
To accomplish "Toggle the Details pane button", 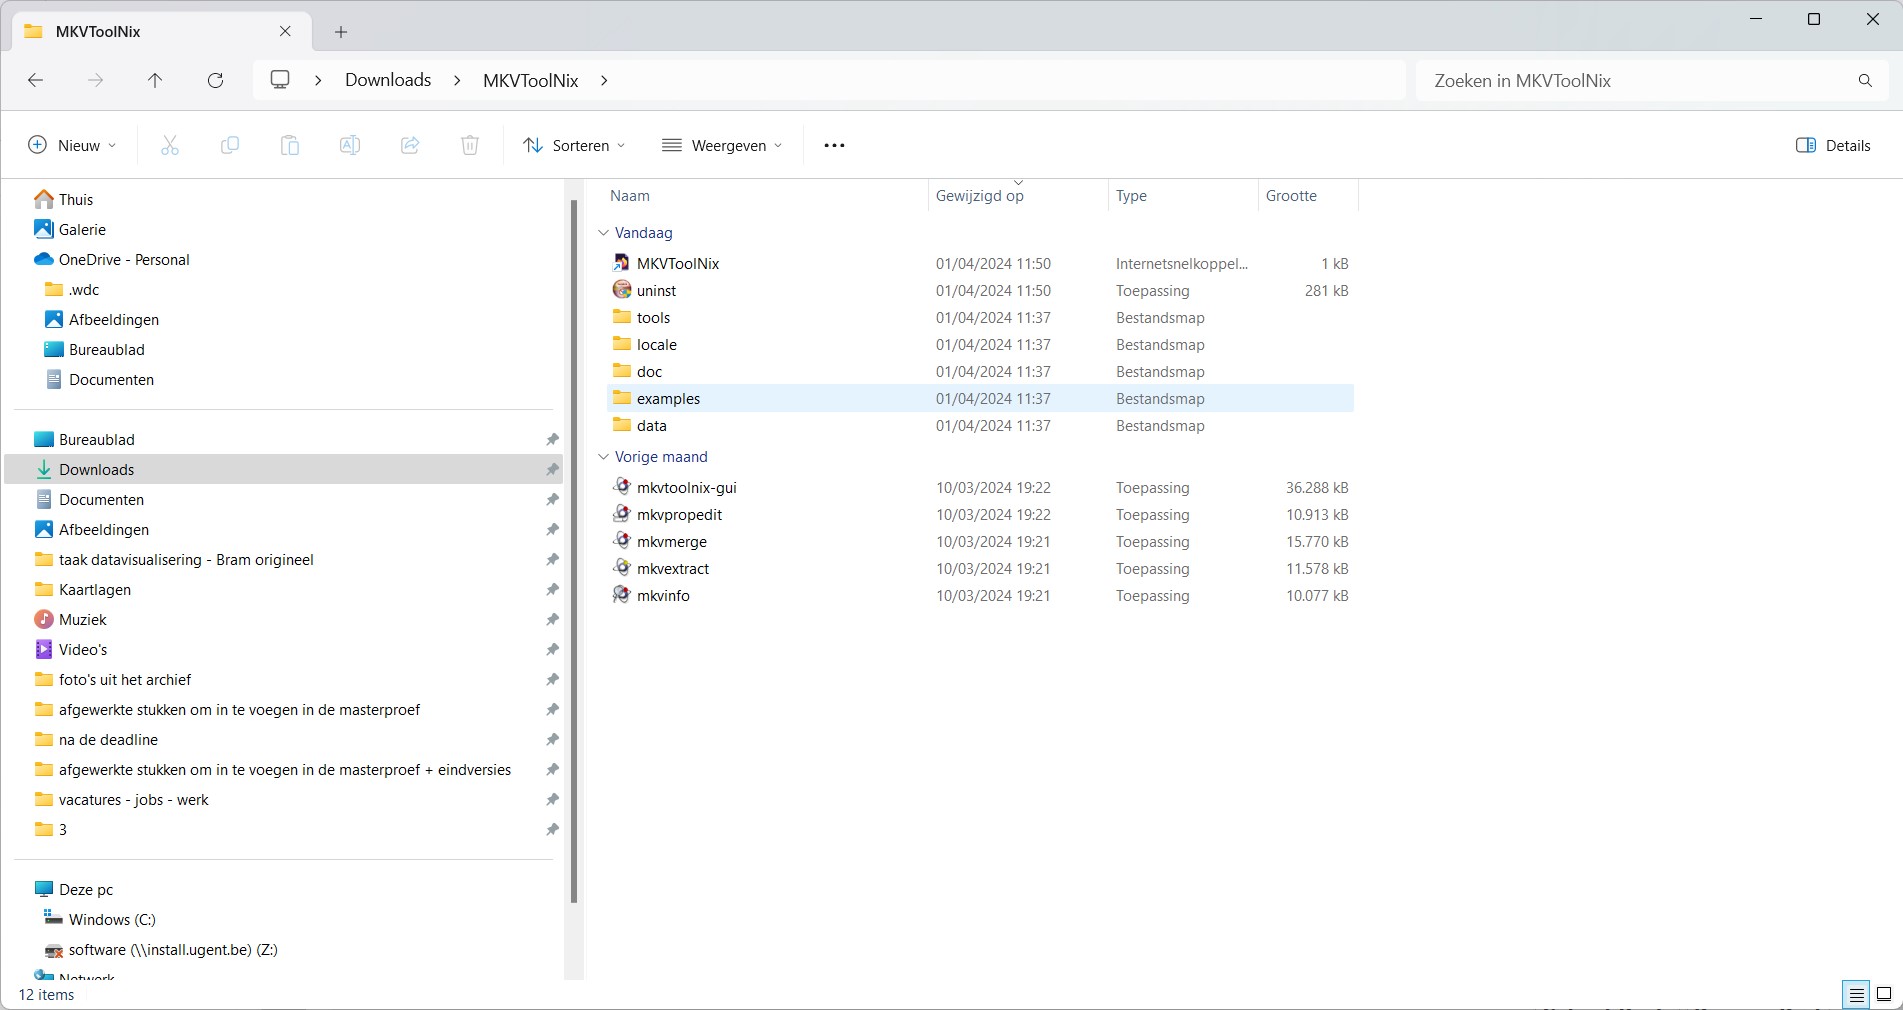I will click(1833, 146).
